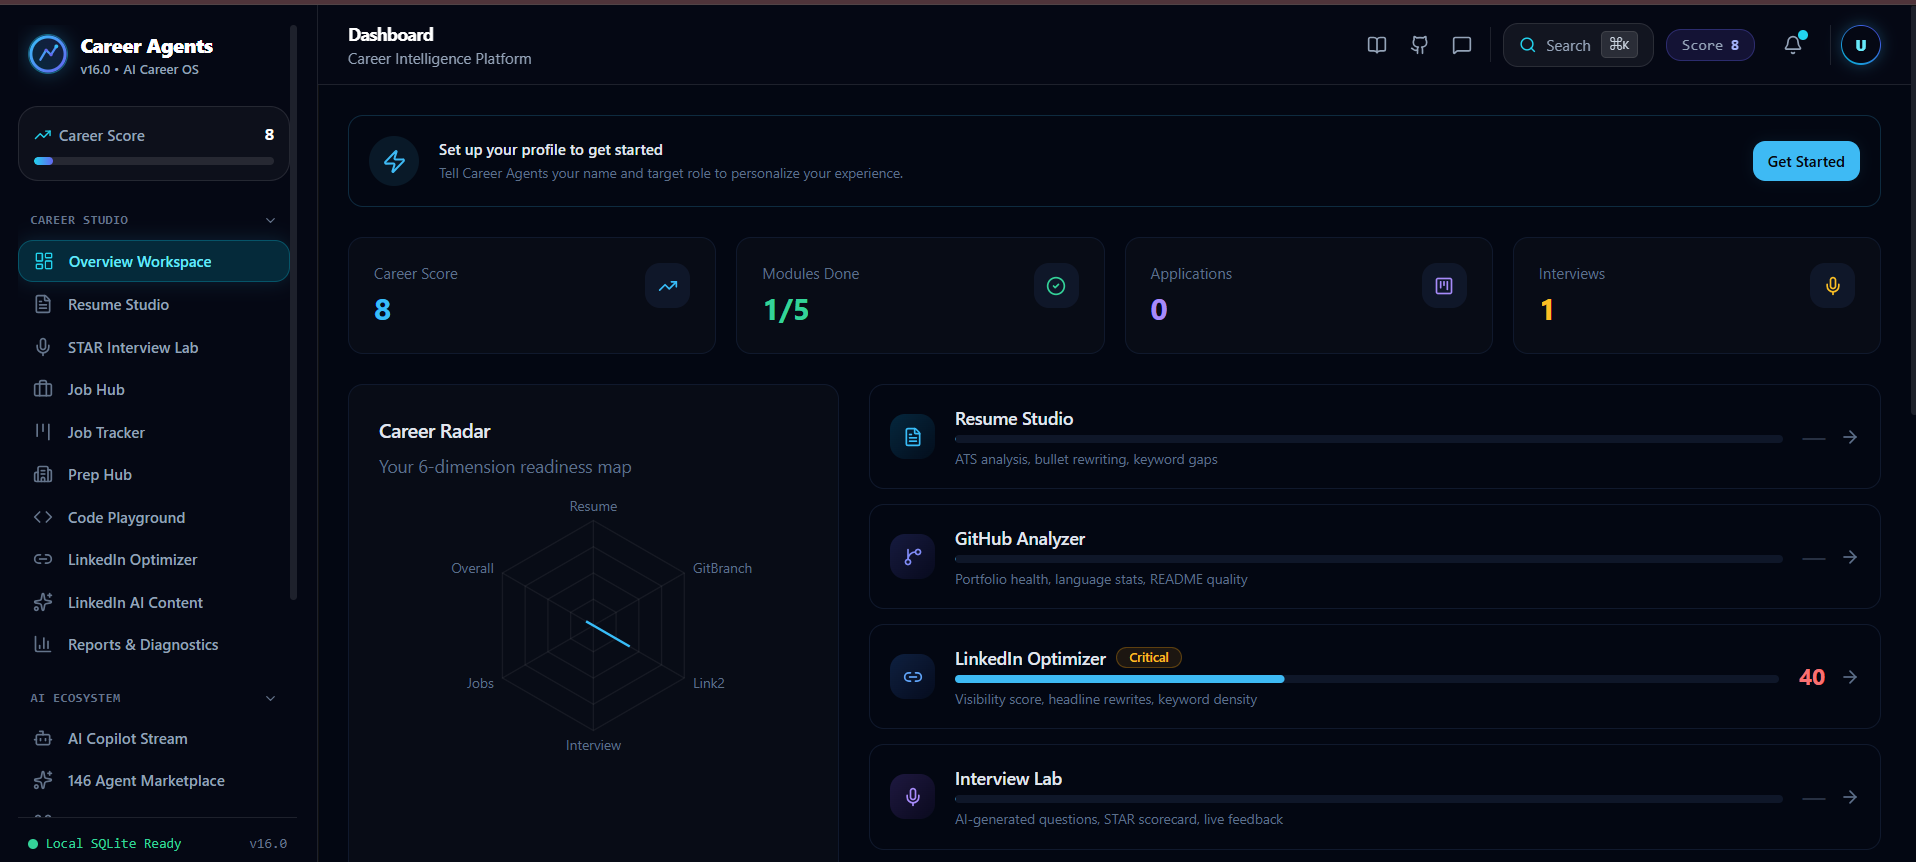Open LinkedIn AI Content from sidebar
This screenshot has width=1916, height=862.
154,602
